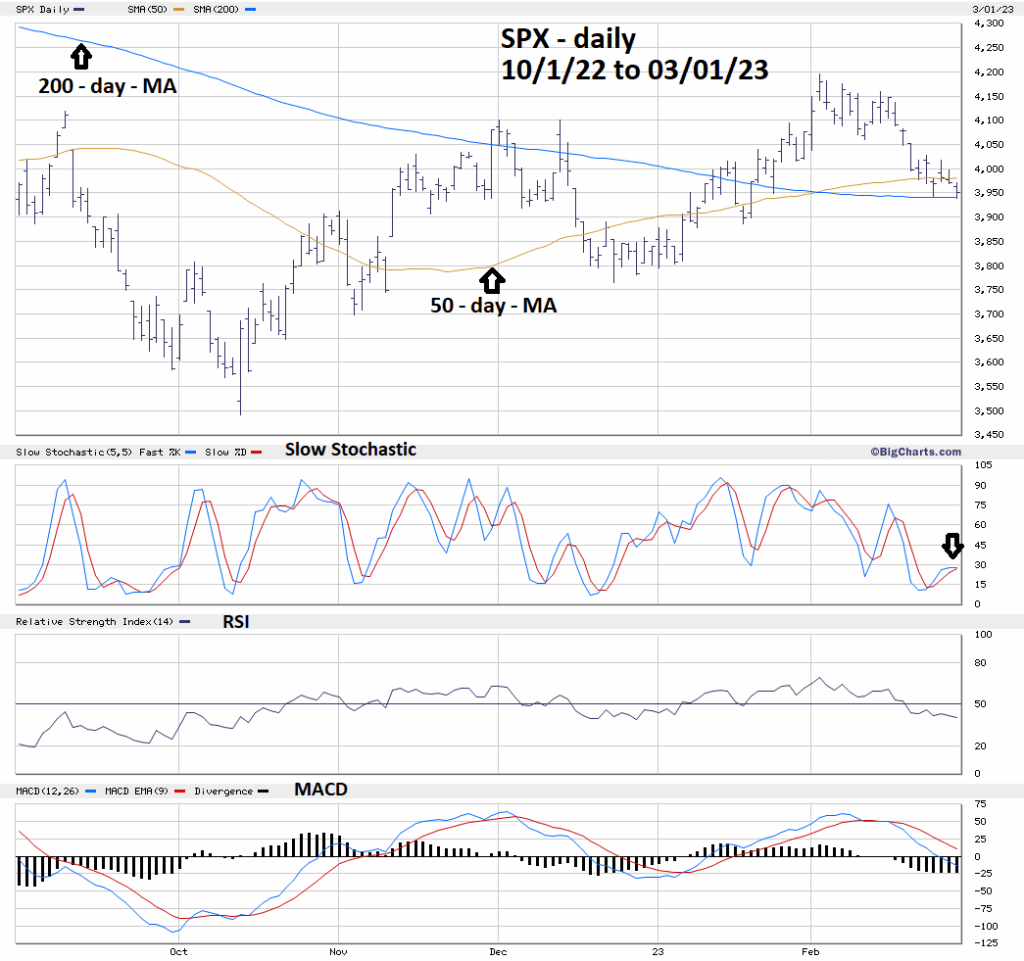Select the Feb label on the time axis
The image size is (1024, 961).
point(810,950)
